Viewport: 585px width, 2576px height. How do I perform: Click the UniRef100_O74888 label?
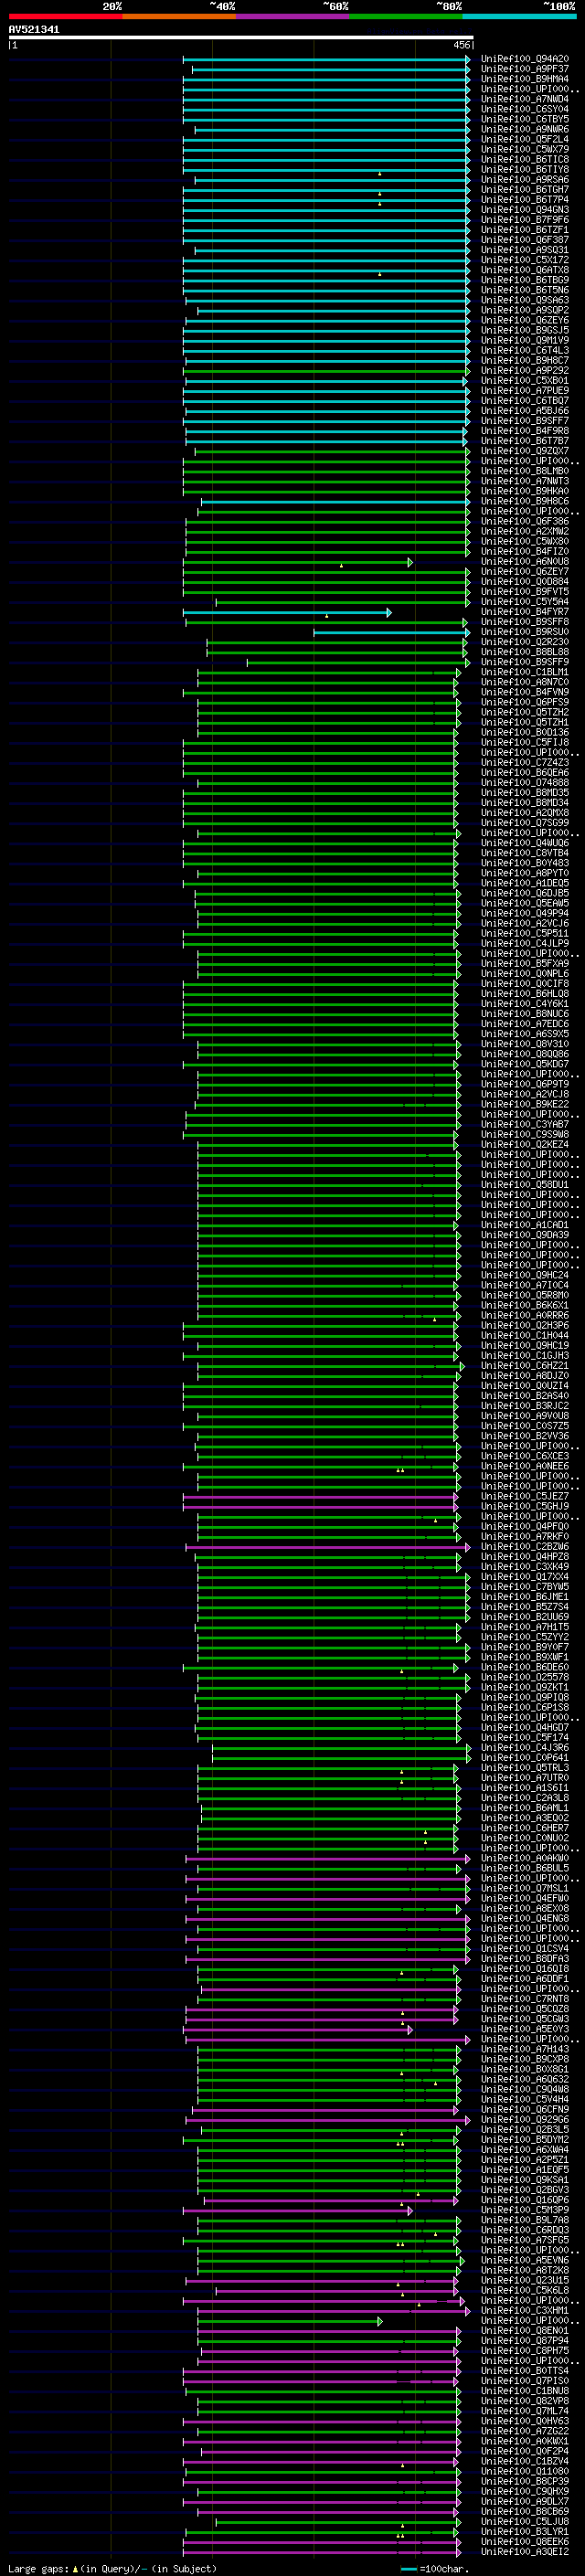pyautogui.click(x=524, y=783)
